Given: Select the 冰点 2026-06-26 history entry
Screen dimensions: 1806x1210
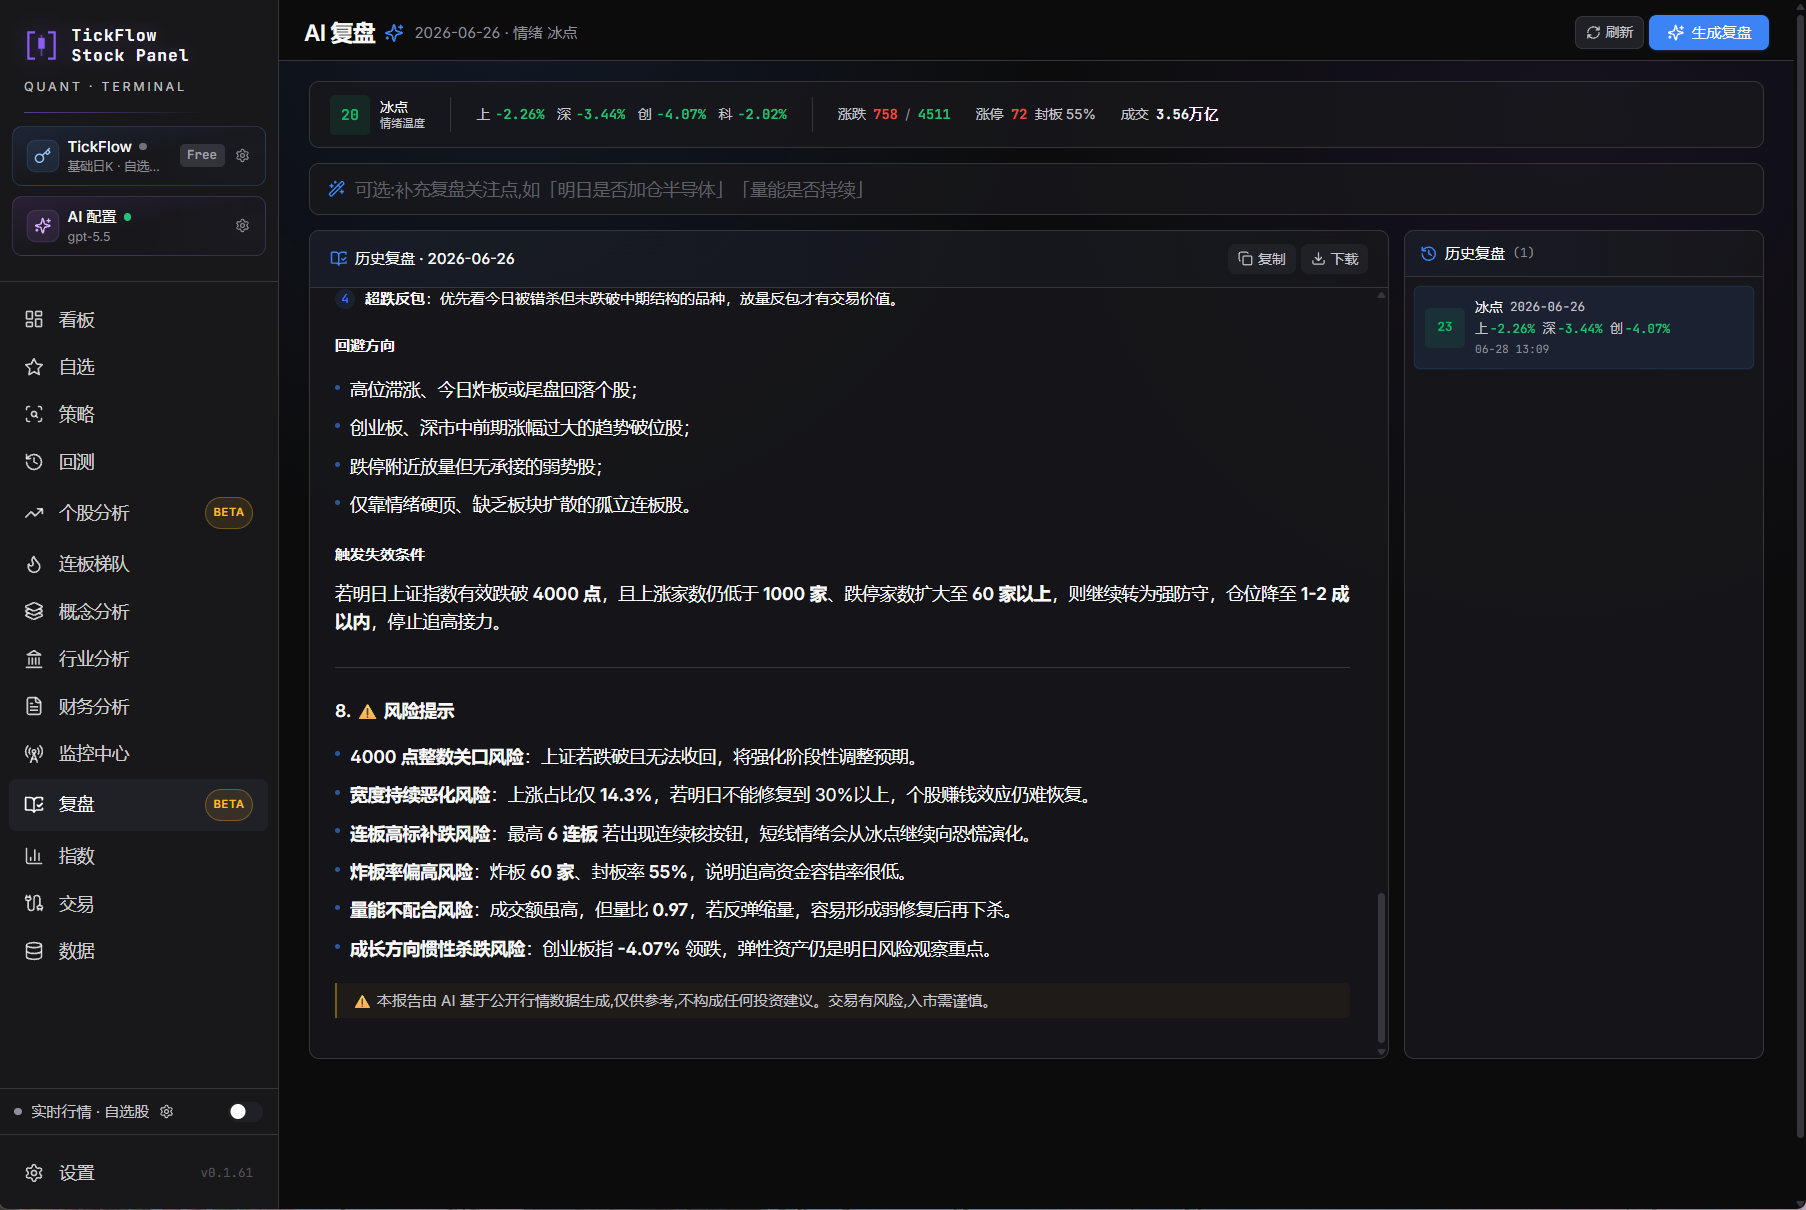Looking at the screenshot, I should (x=1584, y=328).
